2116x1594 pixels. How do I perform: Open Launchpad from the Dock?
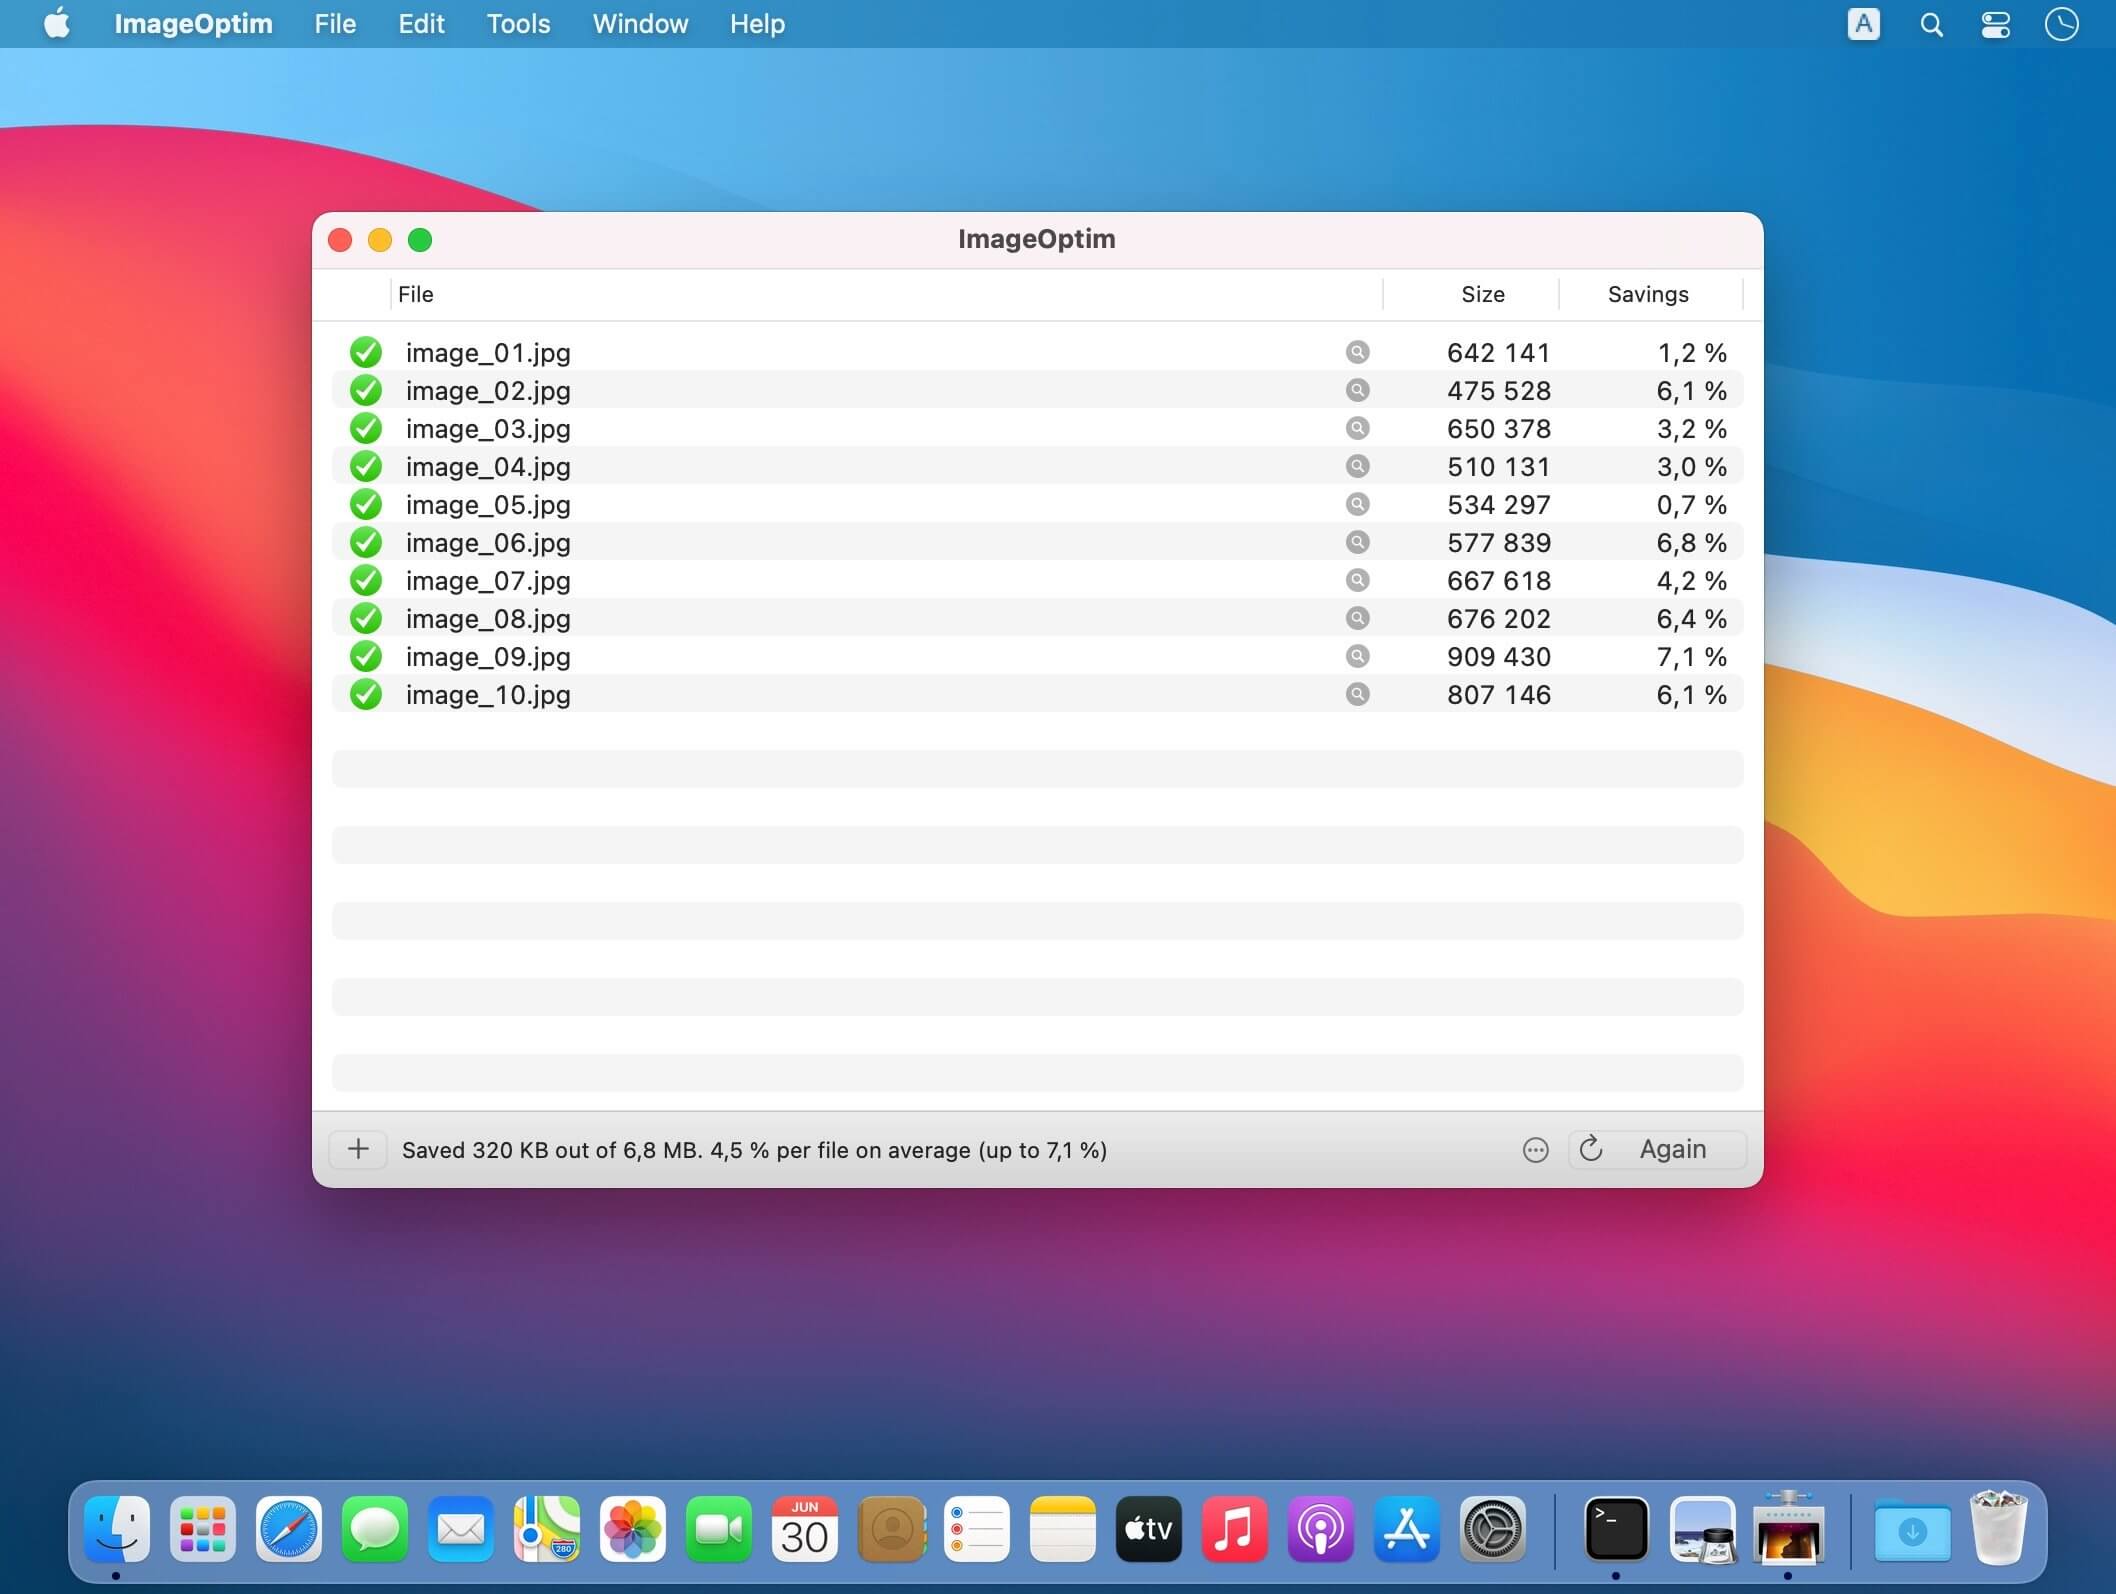pos(203,1529)
